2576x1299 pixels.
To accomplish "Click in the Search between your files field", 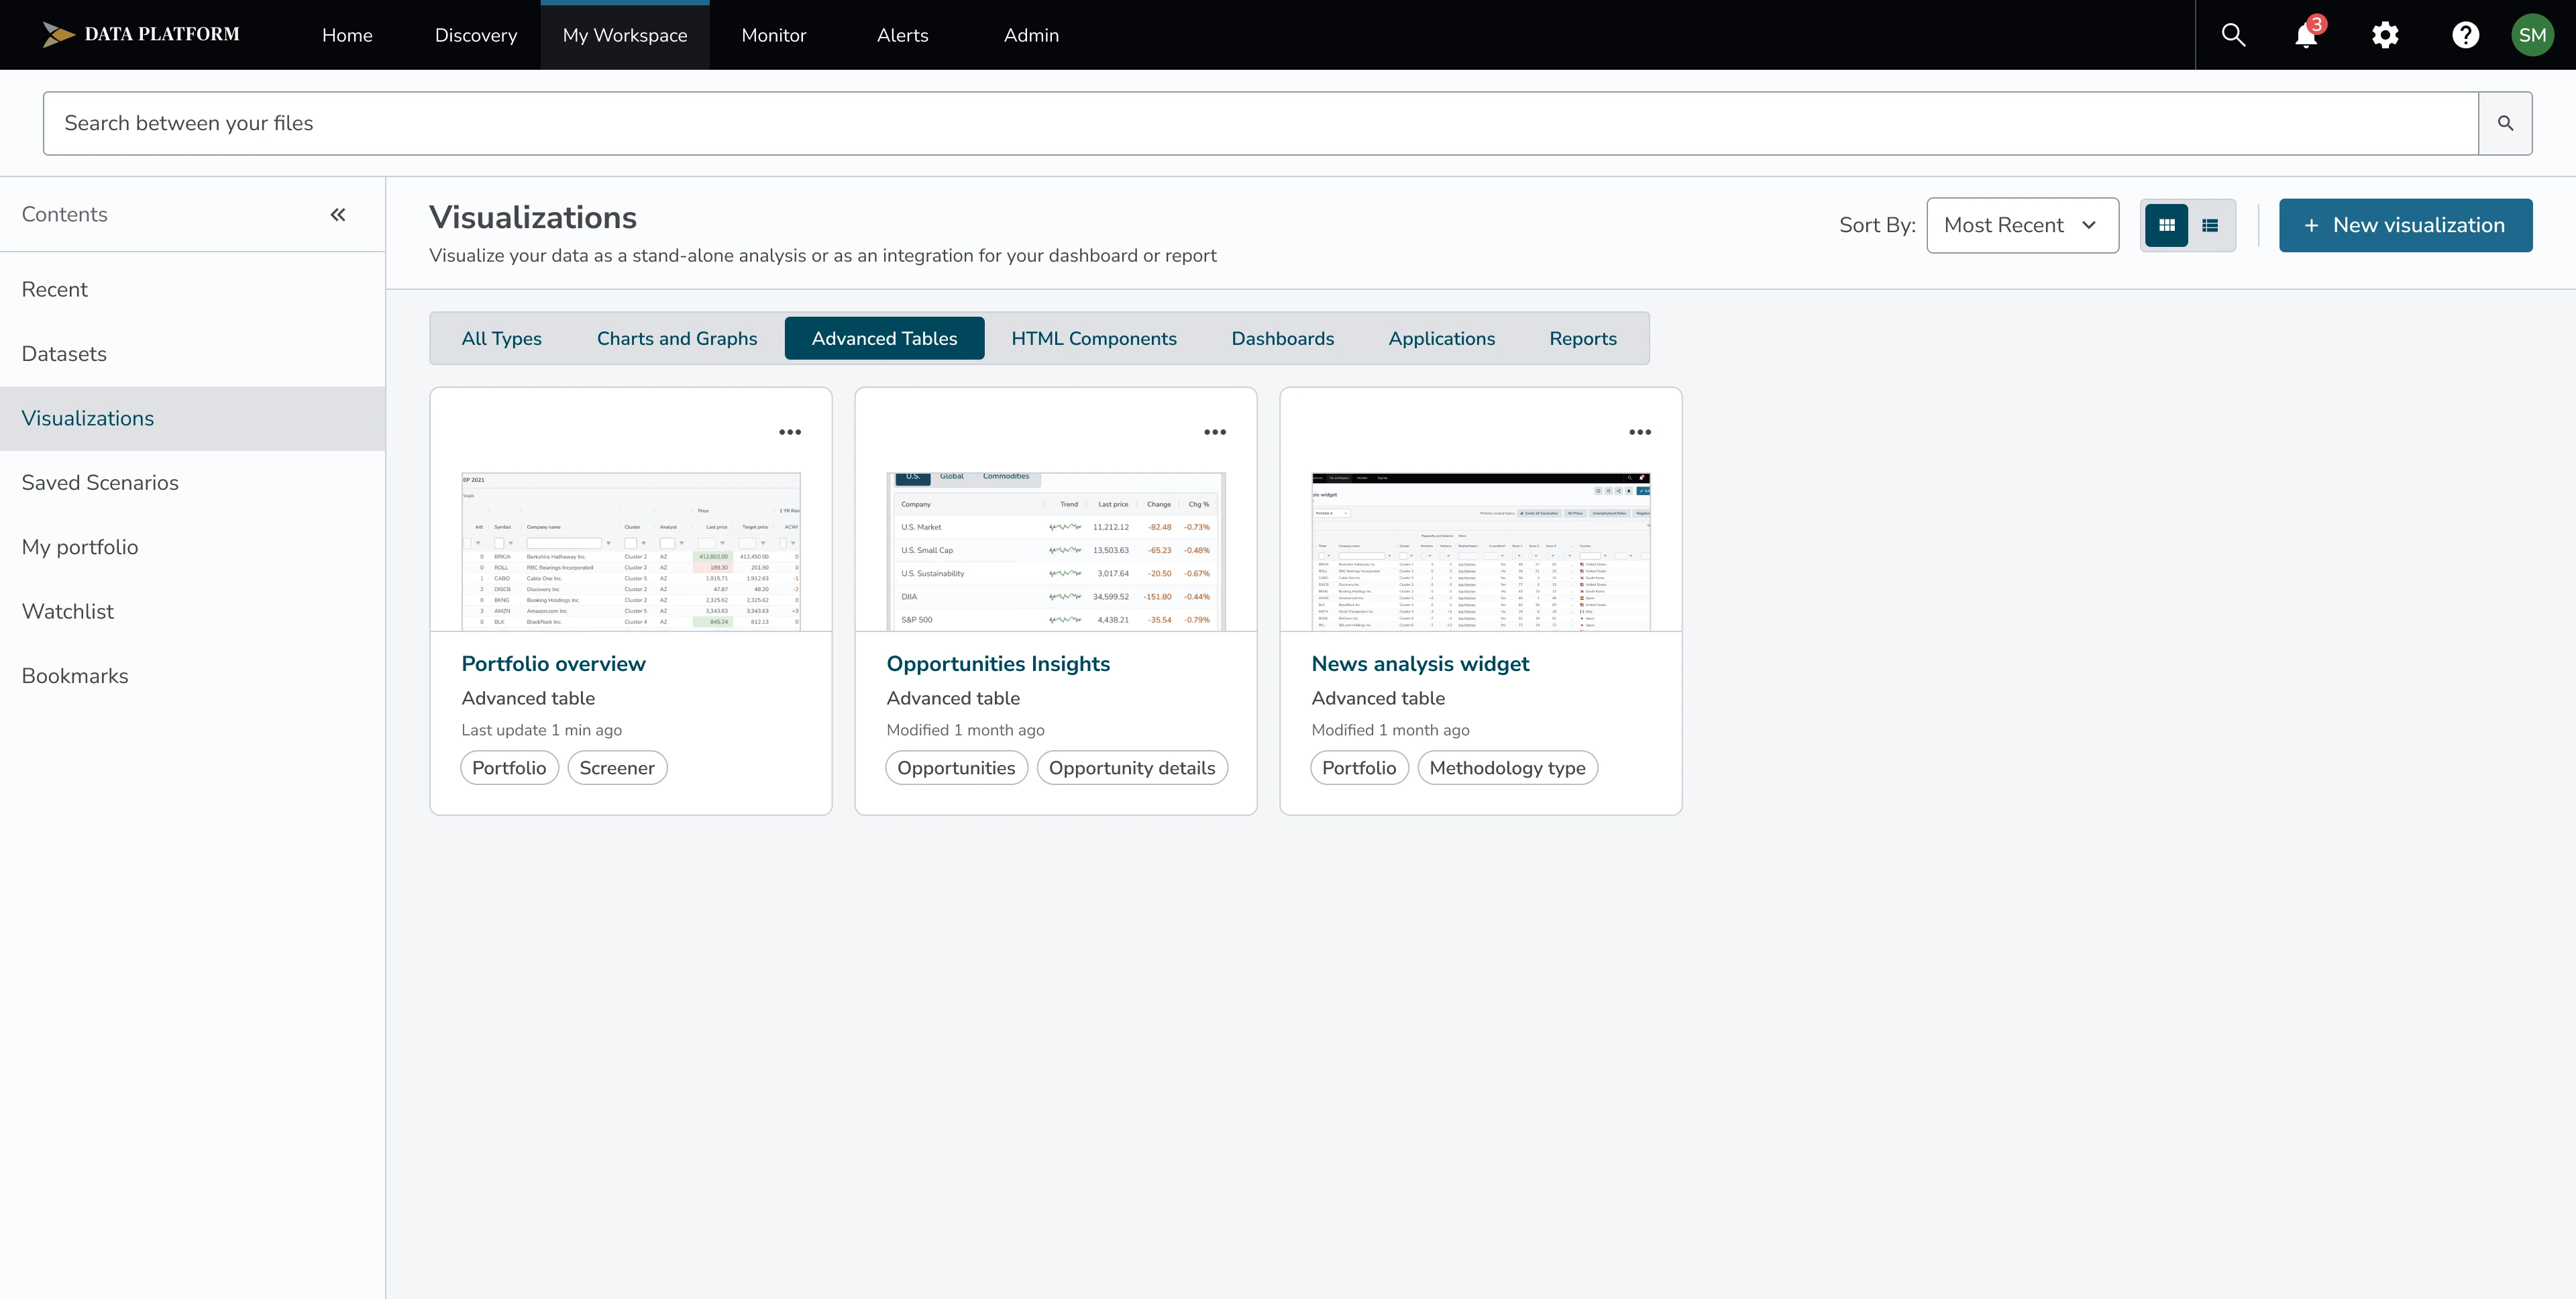I will [x=1261, y=123].
